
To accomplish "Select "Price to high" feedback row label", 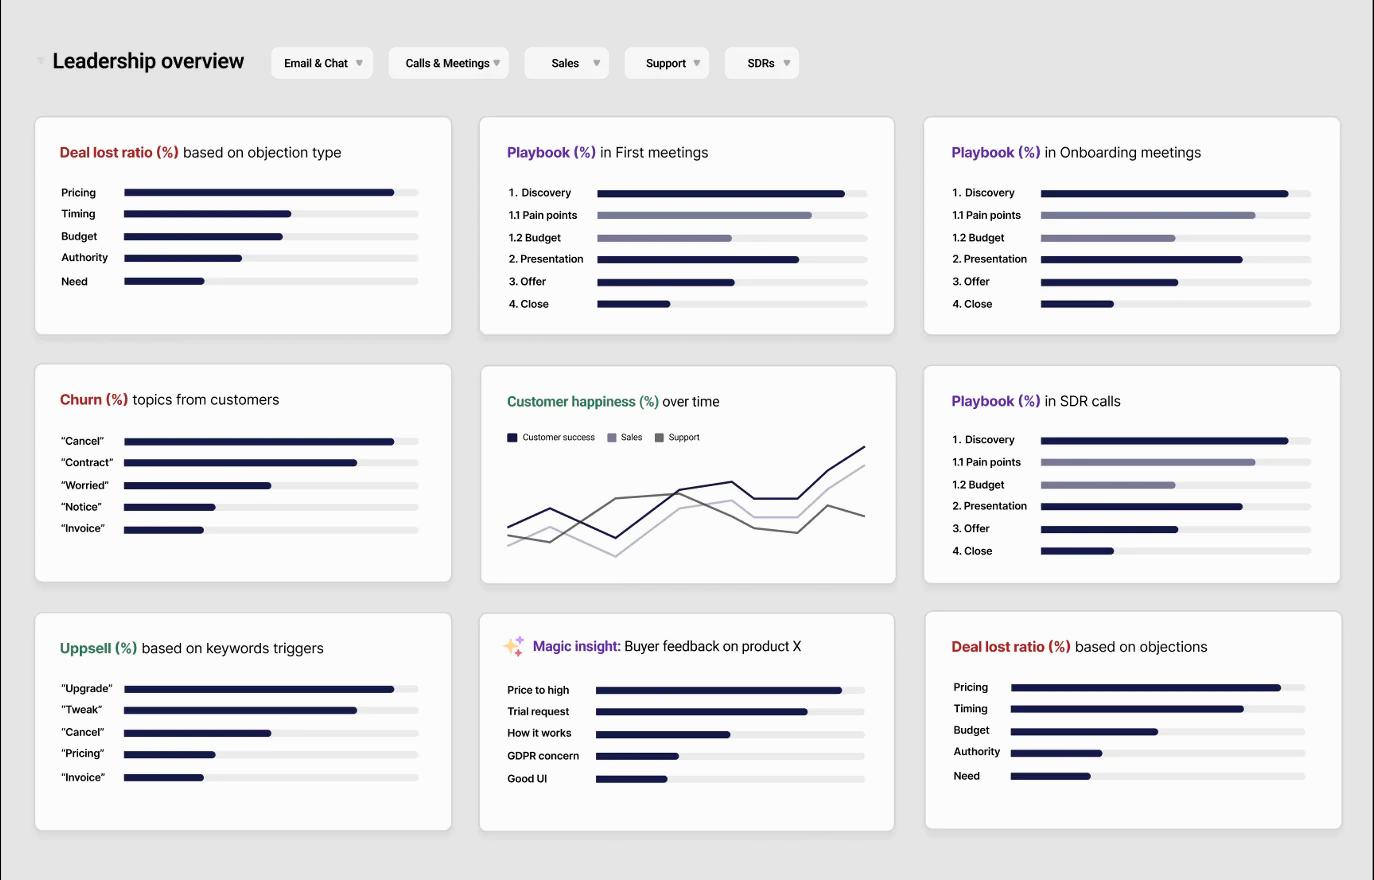I will [x=538, y=690].
